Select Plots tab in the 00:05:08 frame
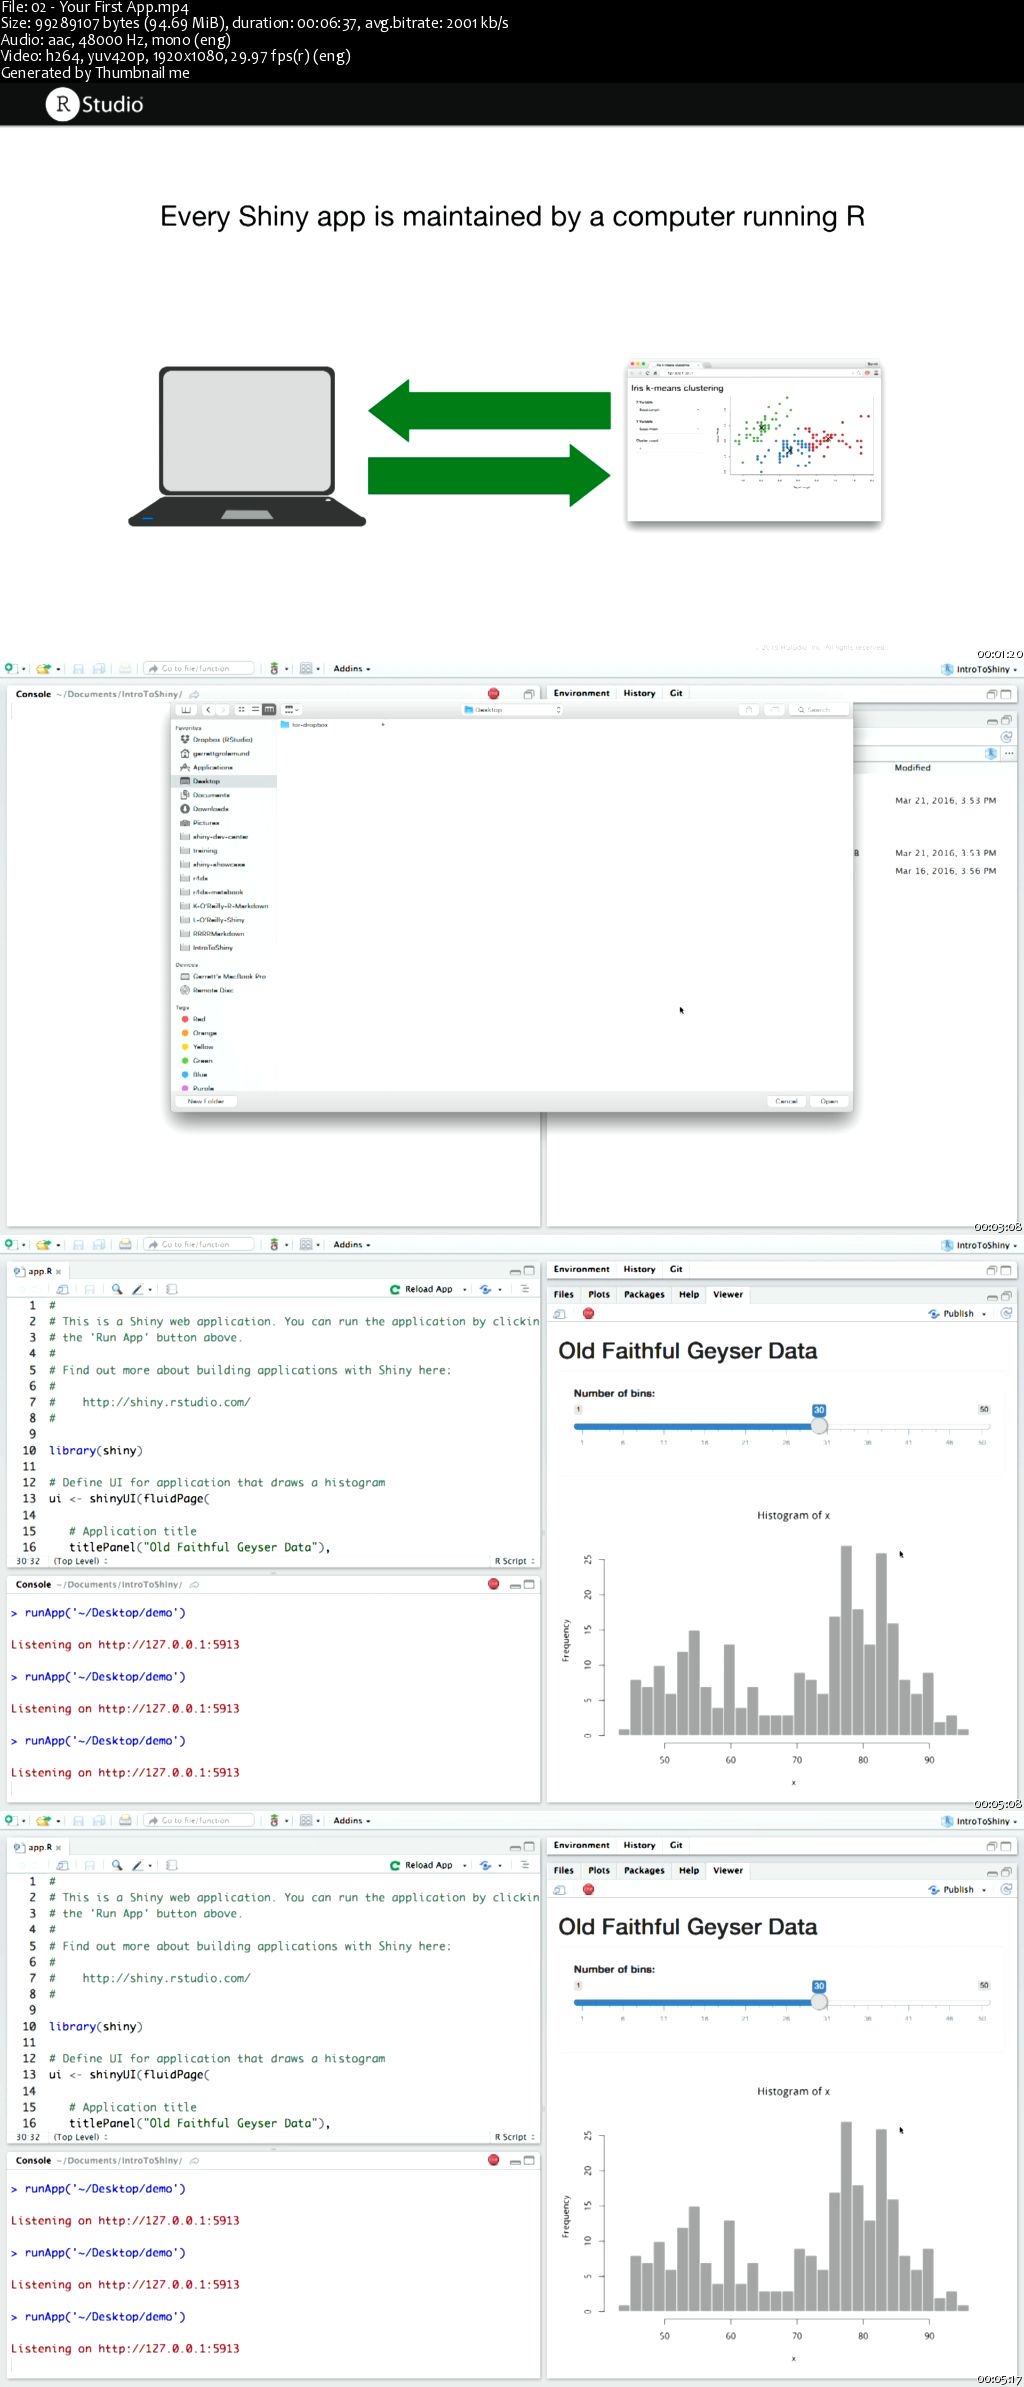 click(x=599, y=1294)
